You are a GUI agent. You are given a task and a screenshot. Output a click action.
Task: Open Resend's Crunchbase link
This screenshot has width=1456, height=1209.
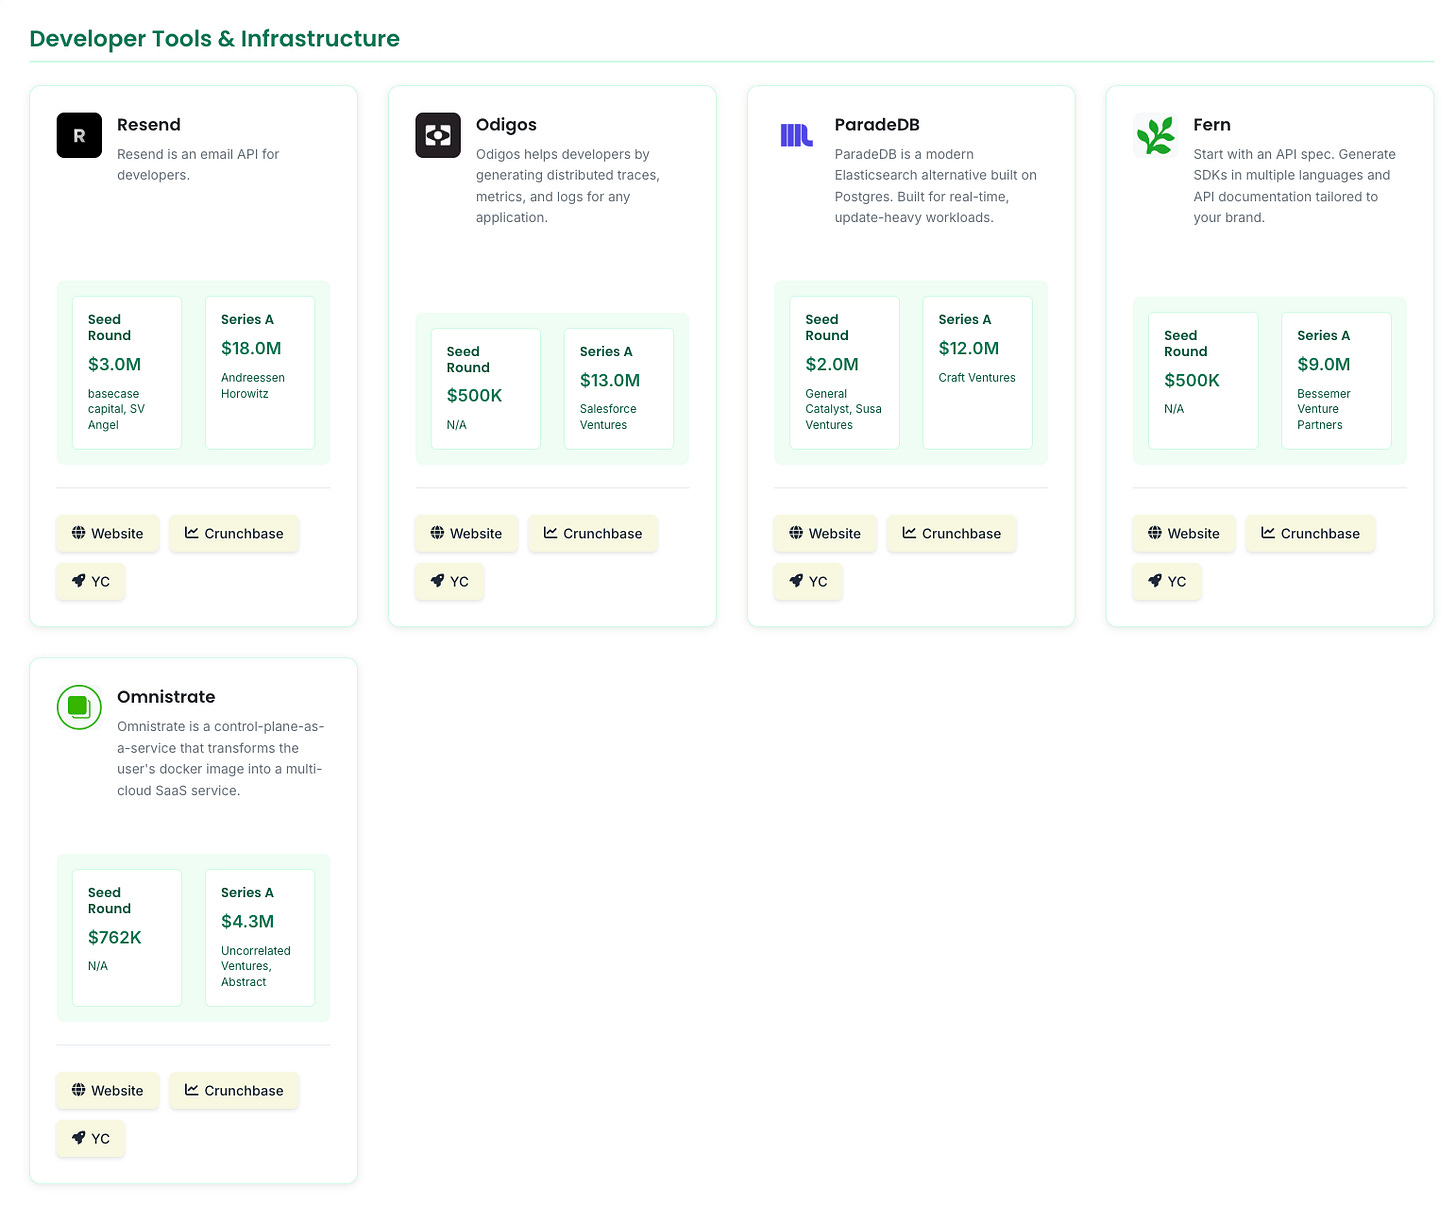[x=234, y=533]
